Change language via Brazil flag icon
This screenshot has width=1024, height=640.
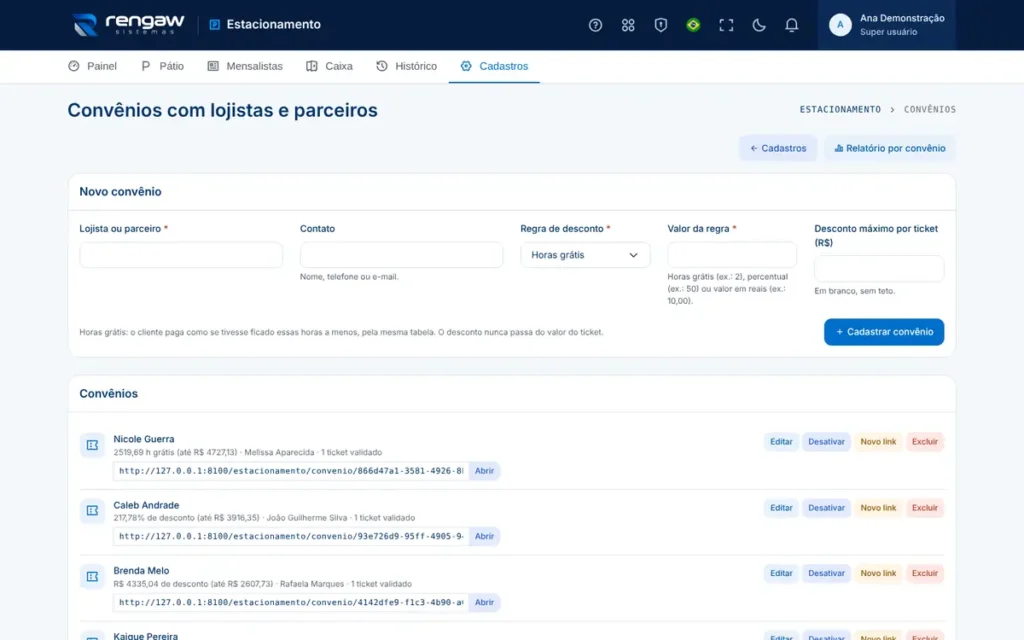click(693, 25)
